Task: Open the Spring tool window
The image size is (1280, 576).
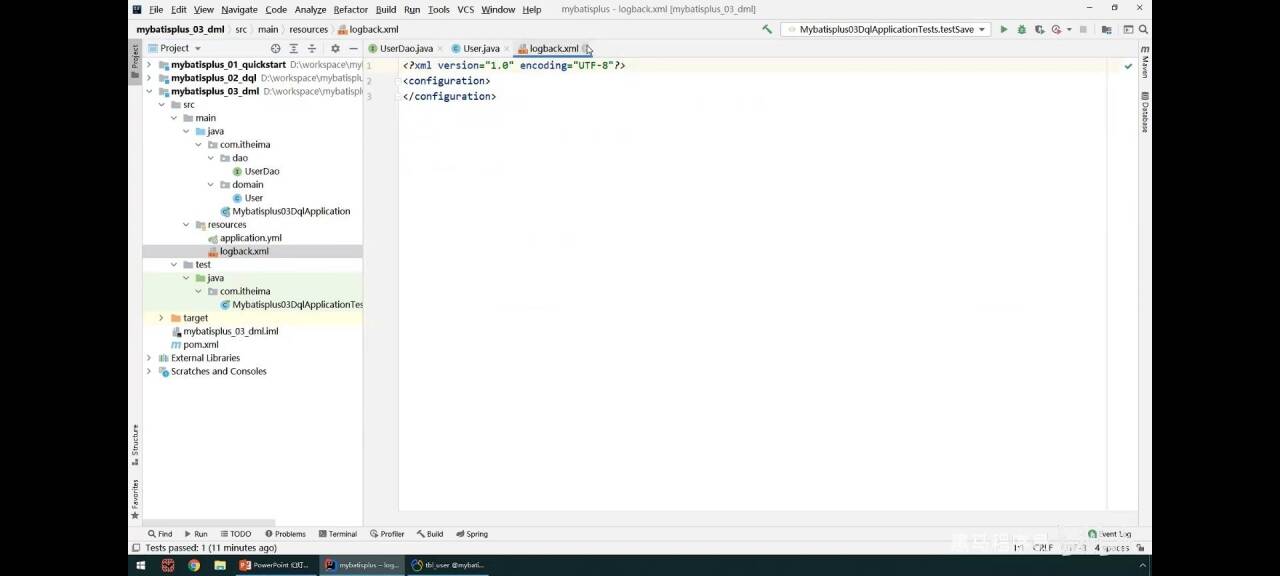Action: point(472,534)
